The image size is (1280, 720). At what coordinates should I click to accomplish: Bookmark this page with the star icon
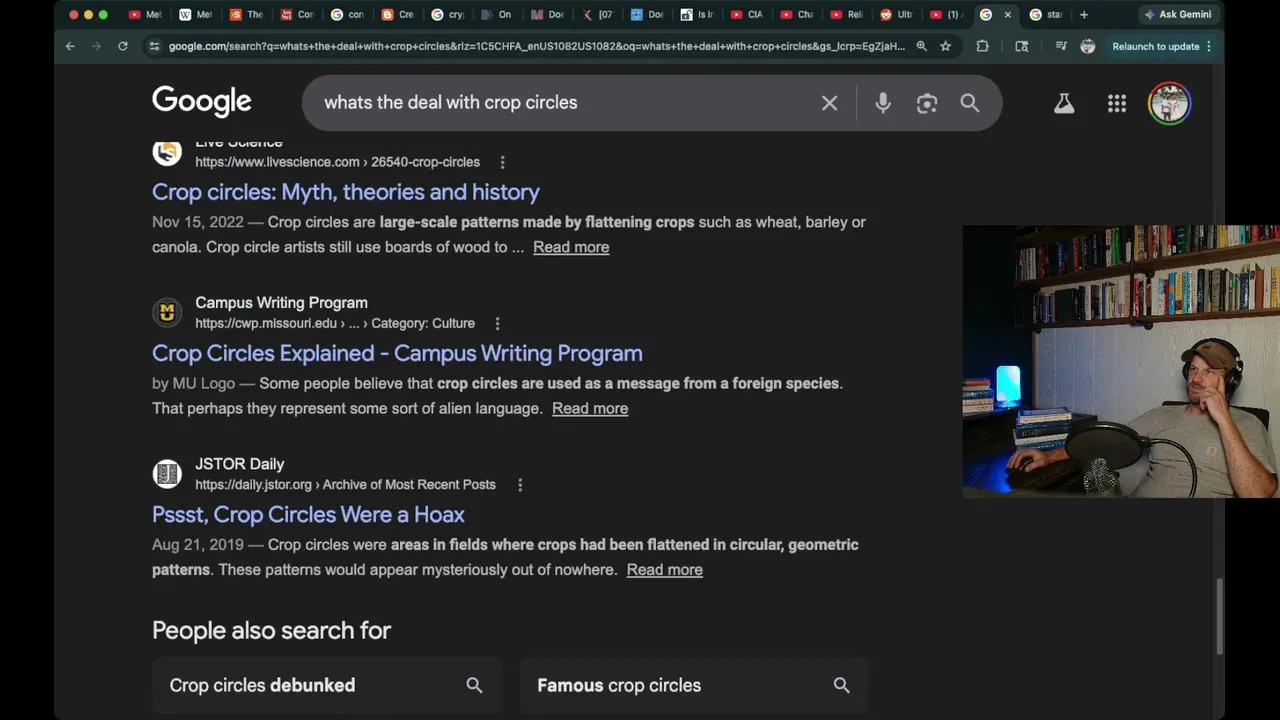pyautogui.click(x=945, y=46)
